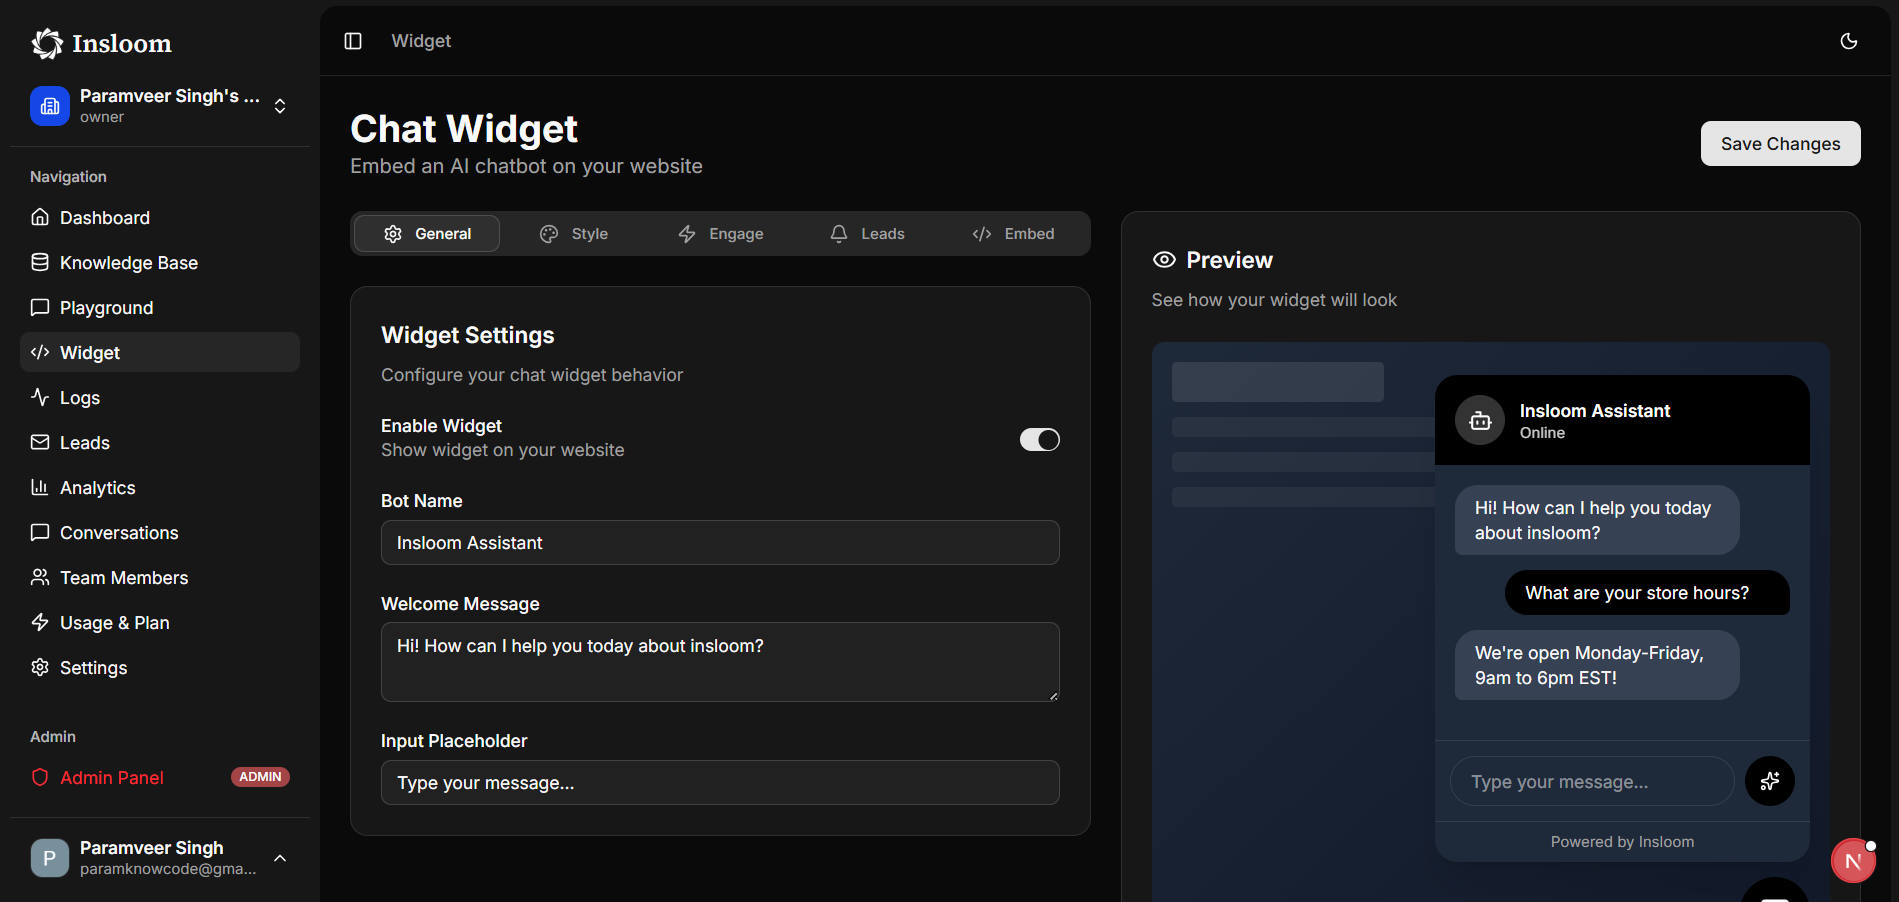Open Usage & Plan
Screen dimensions: 1899x902
160,622
